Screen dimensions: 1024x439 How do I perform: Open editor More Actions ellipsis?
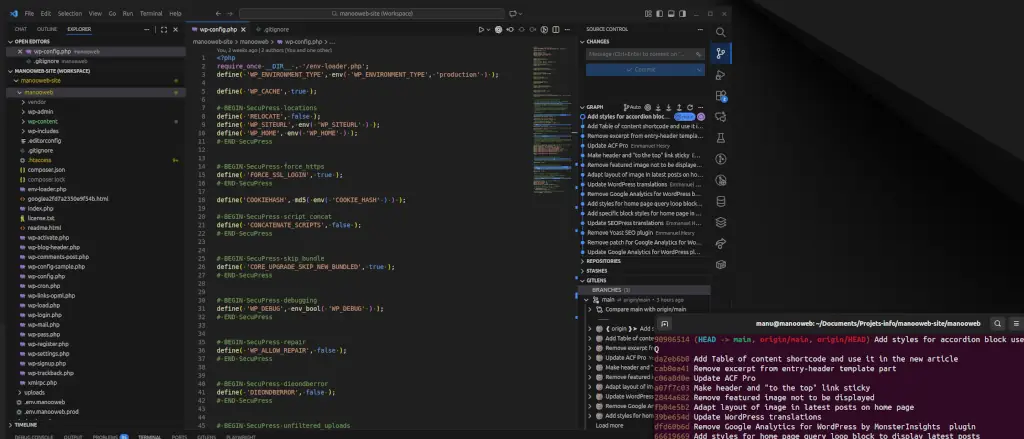pyautogui.click(x=566, y=29)
